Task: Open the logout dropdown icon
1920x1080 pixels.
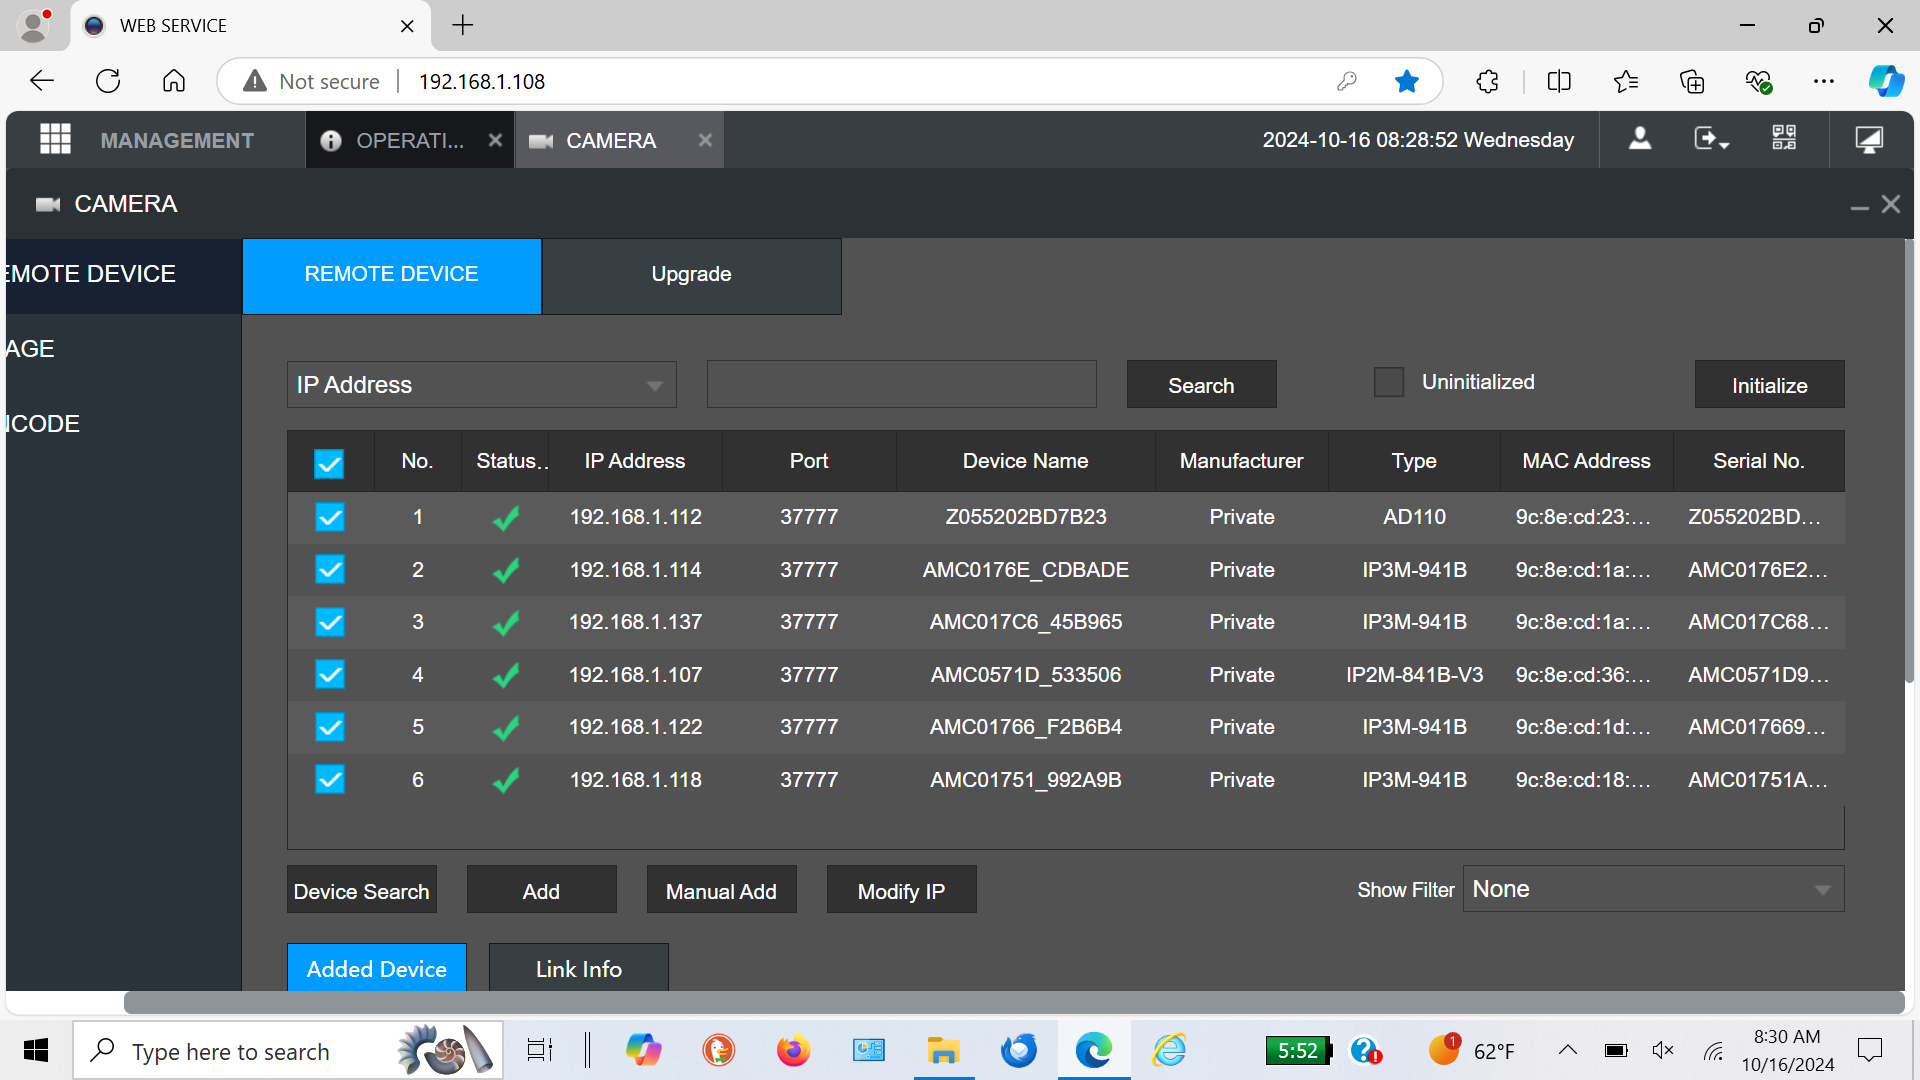Action: [1711, 139]
